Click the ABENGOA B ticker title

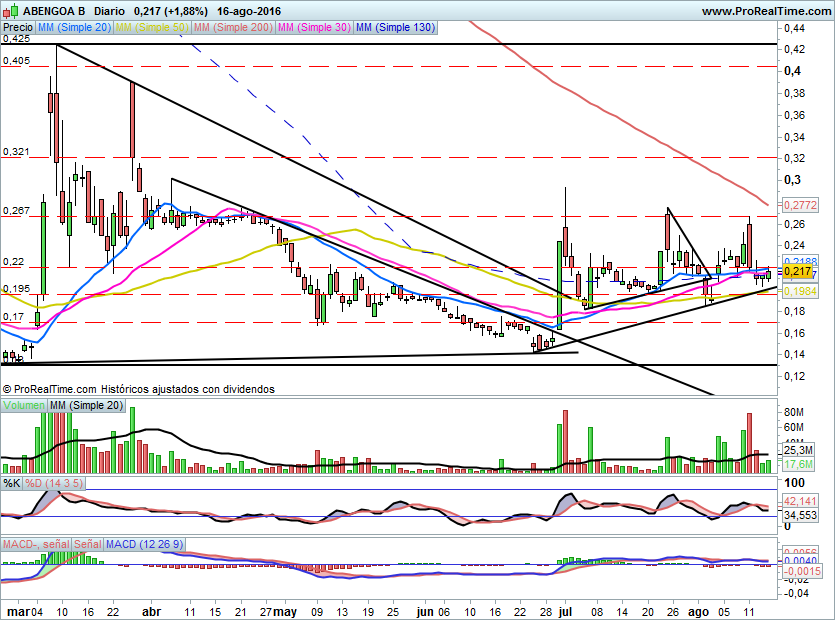click(54, 11)
